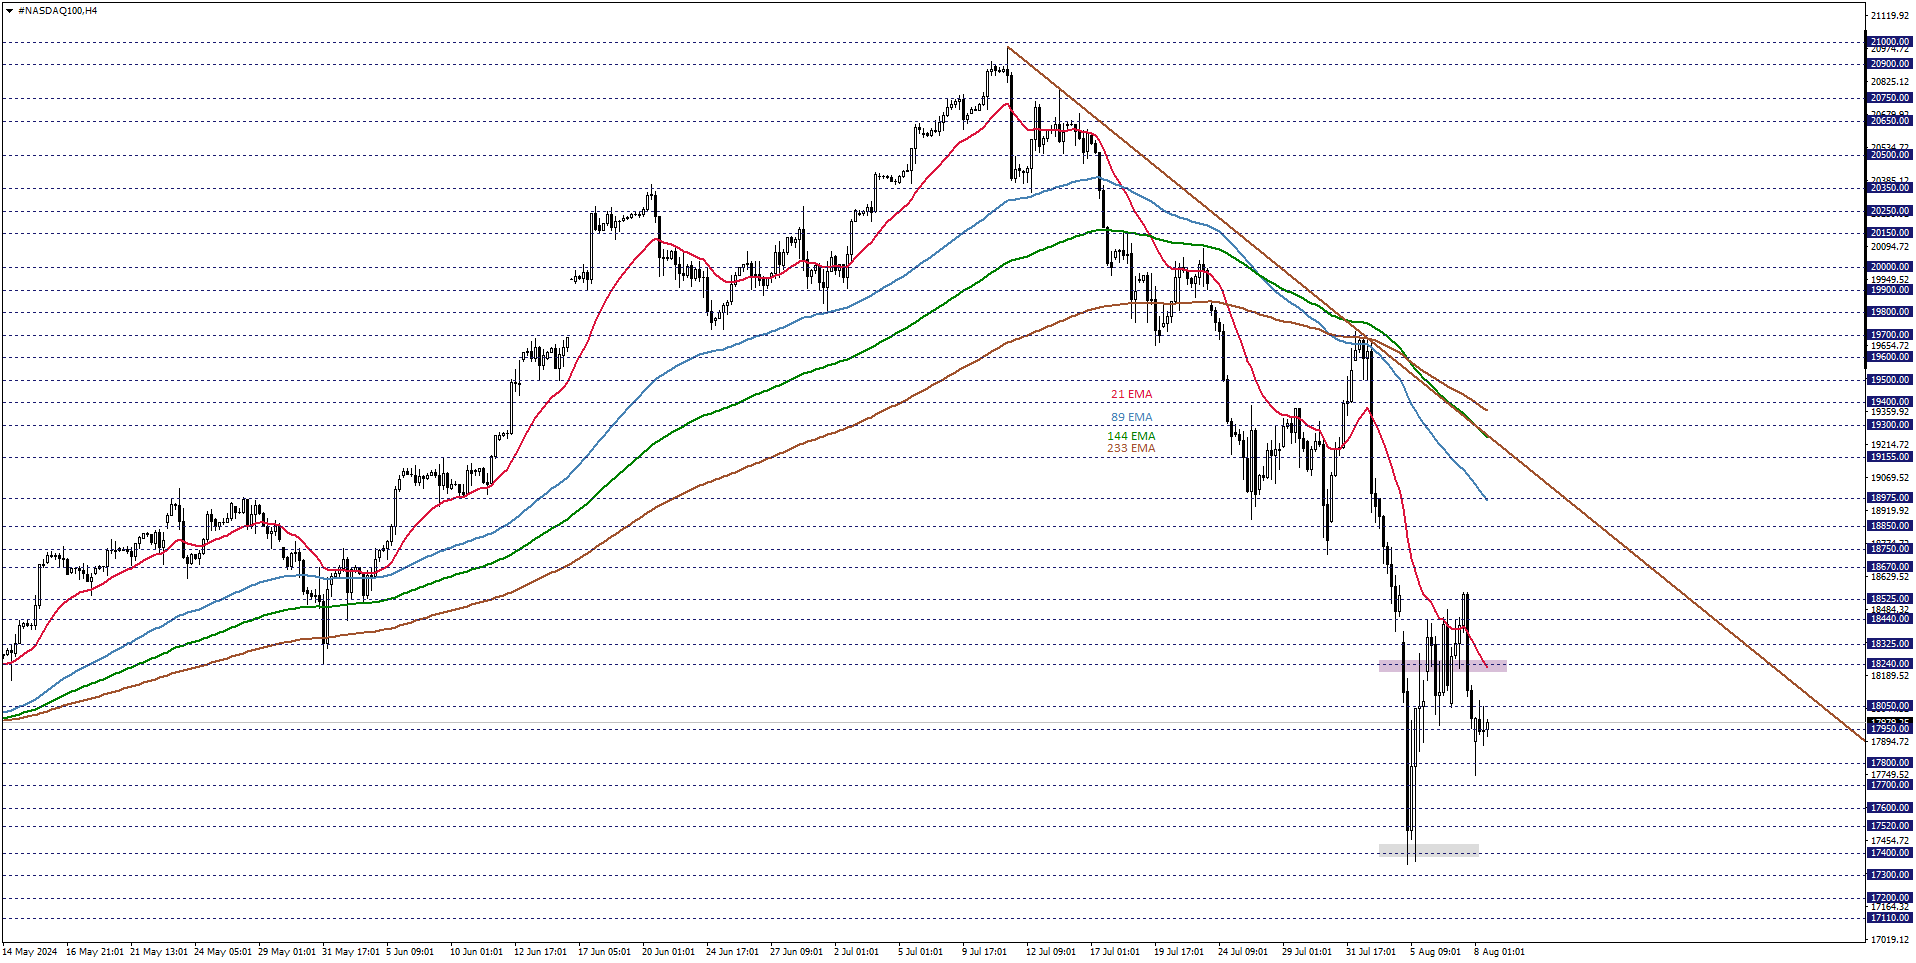Click the 17 Jul 01:01 date label

tap(1115, 952)
